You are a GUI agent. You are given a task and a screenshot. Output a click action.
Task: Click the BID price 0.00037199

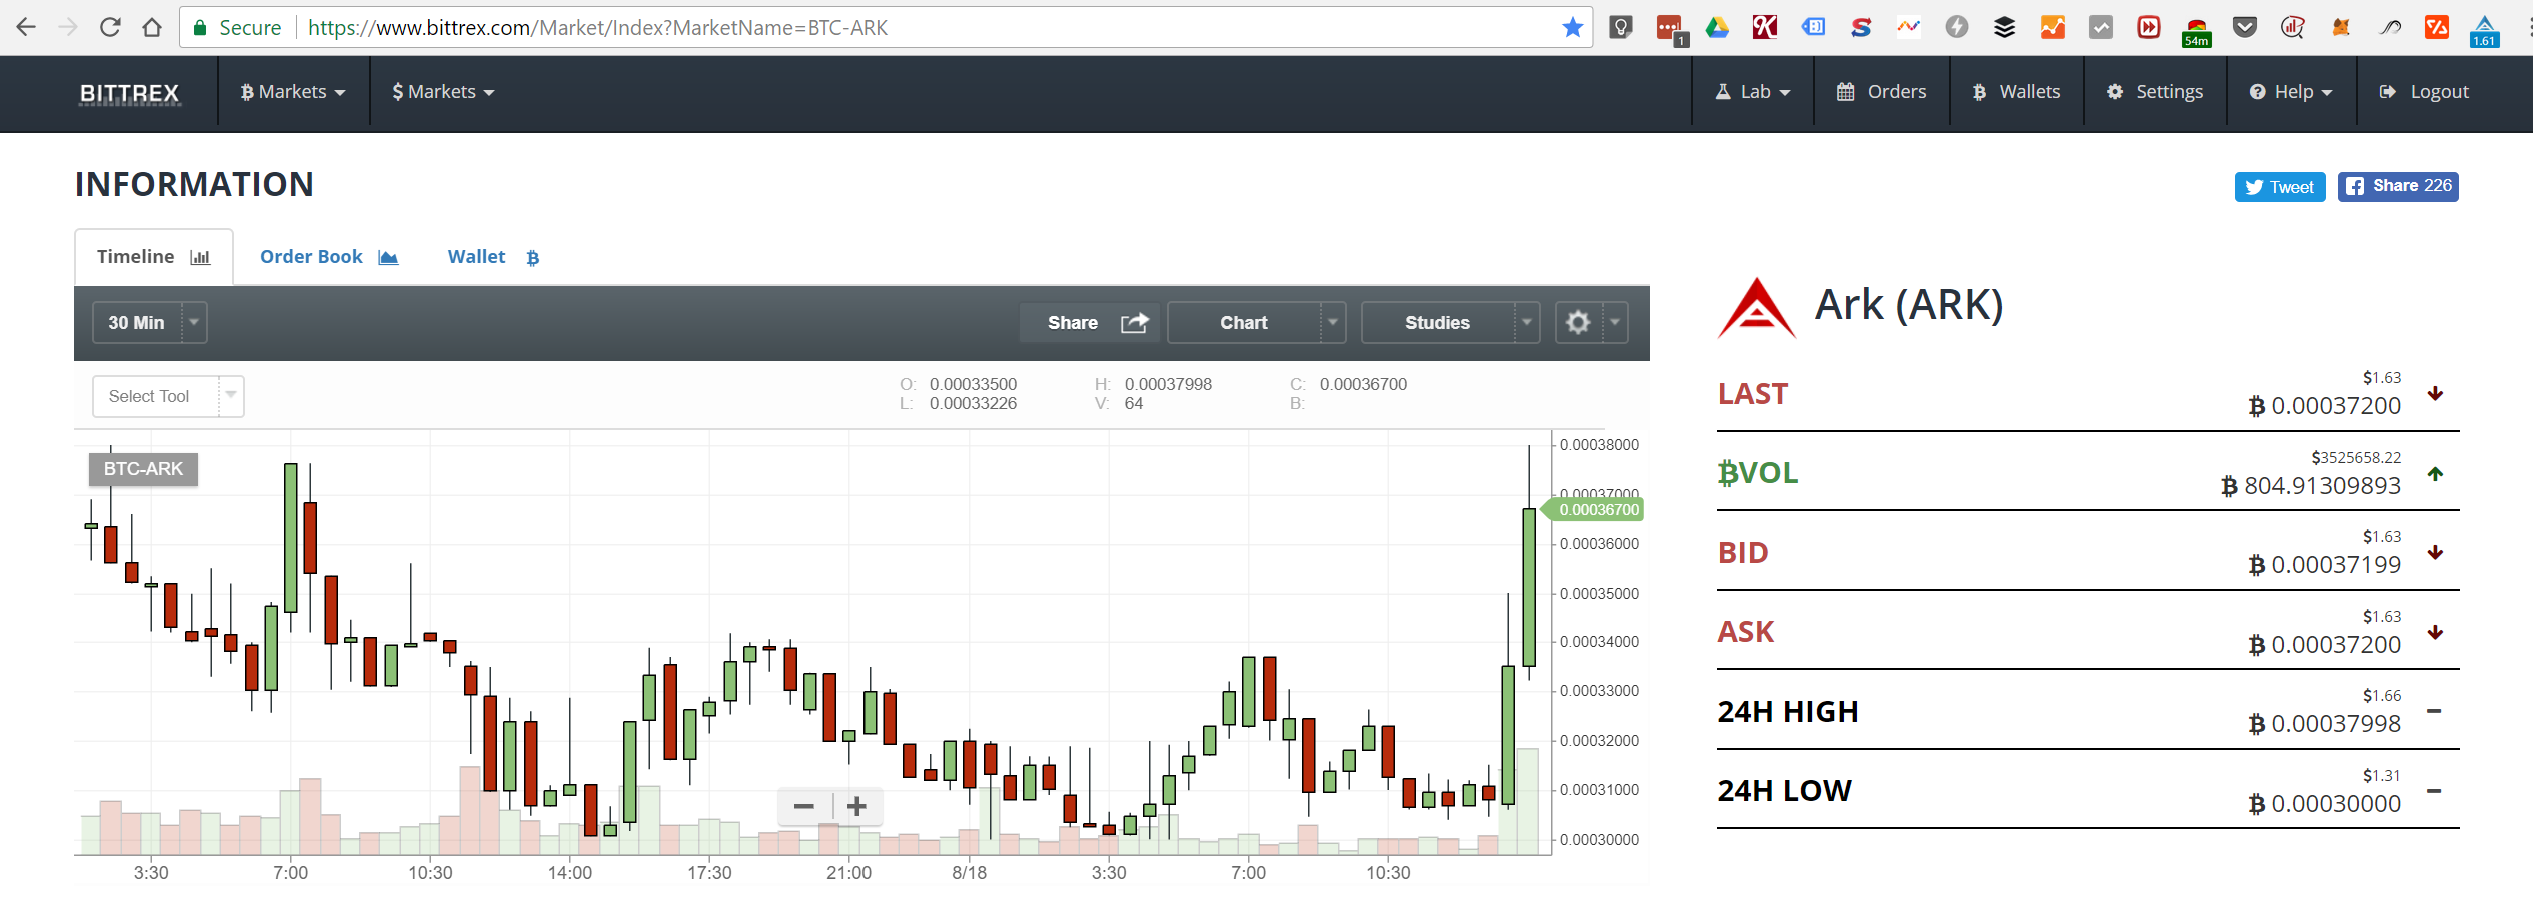point(2324,565)
